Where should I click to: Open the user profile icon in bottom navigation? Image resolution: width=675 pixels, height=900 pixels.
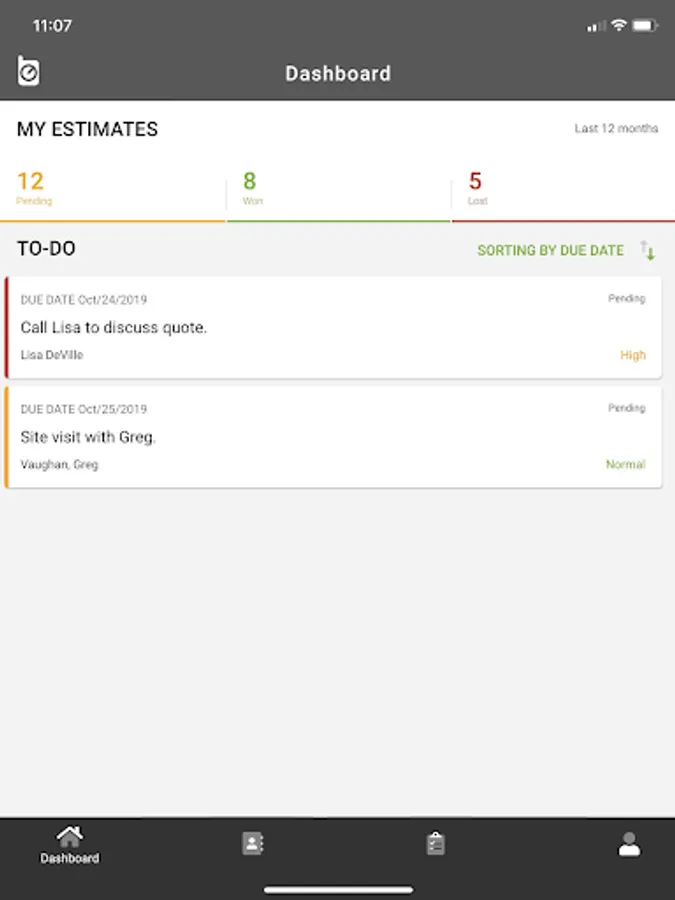(x=629, y=844)
